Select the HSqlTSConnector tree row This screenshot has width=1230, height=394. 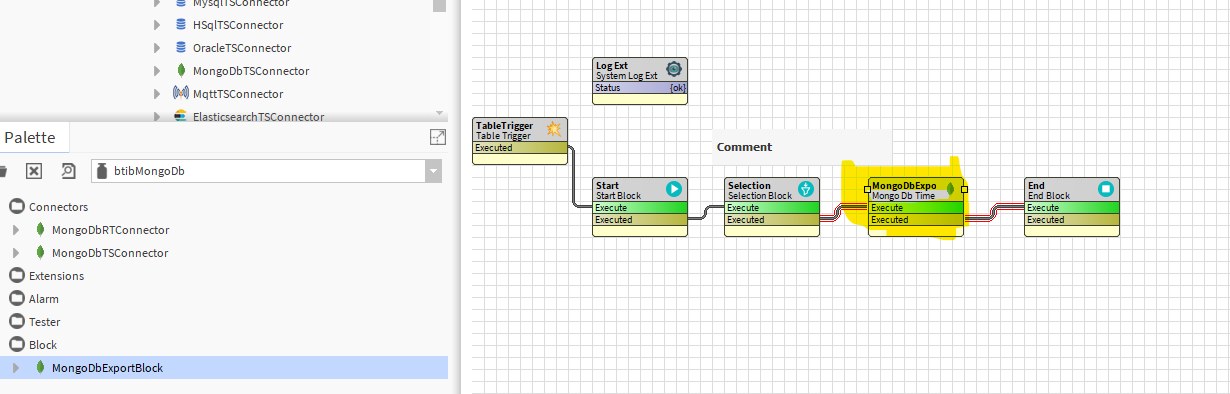pyautogui.click(x=238, y=25)
